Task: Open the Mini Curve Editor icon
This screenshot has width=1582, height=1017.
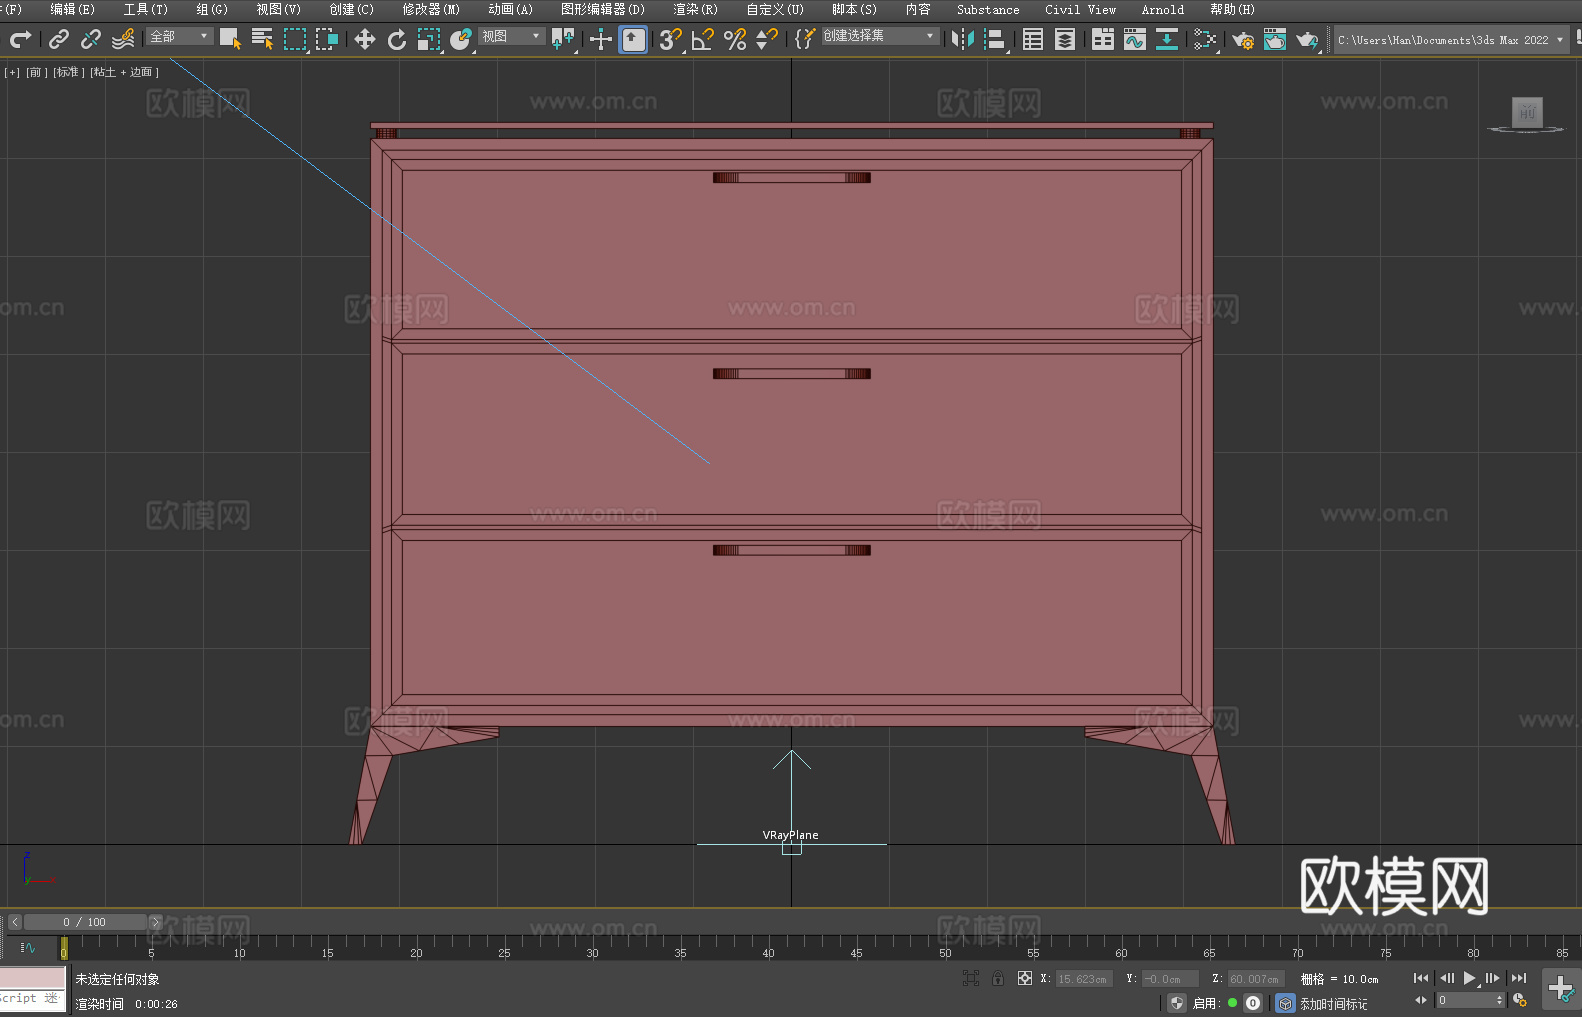Action: (x=28, y=947)
